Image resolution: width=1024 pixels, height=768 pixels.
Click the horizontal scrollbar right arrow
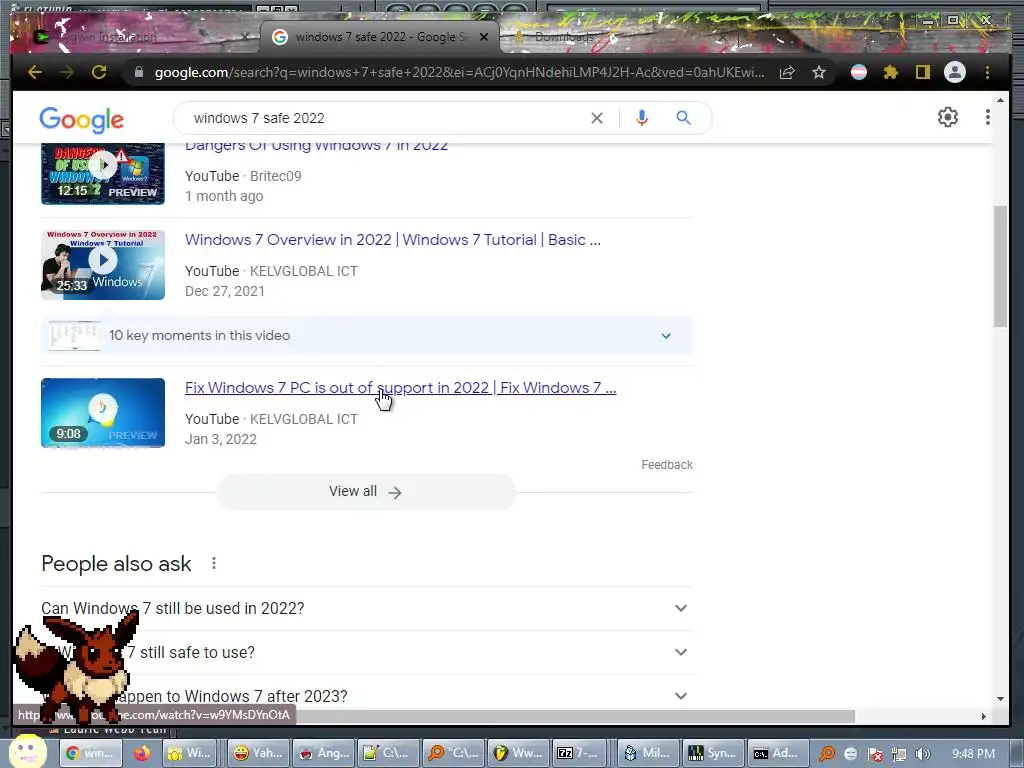[x=984, y=716]
